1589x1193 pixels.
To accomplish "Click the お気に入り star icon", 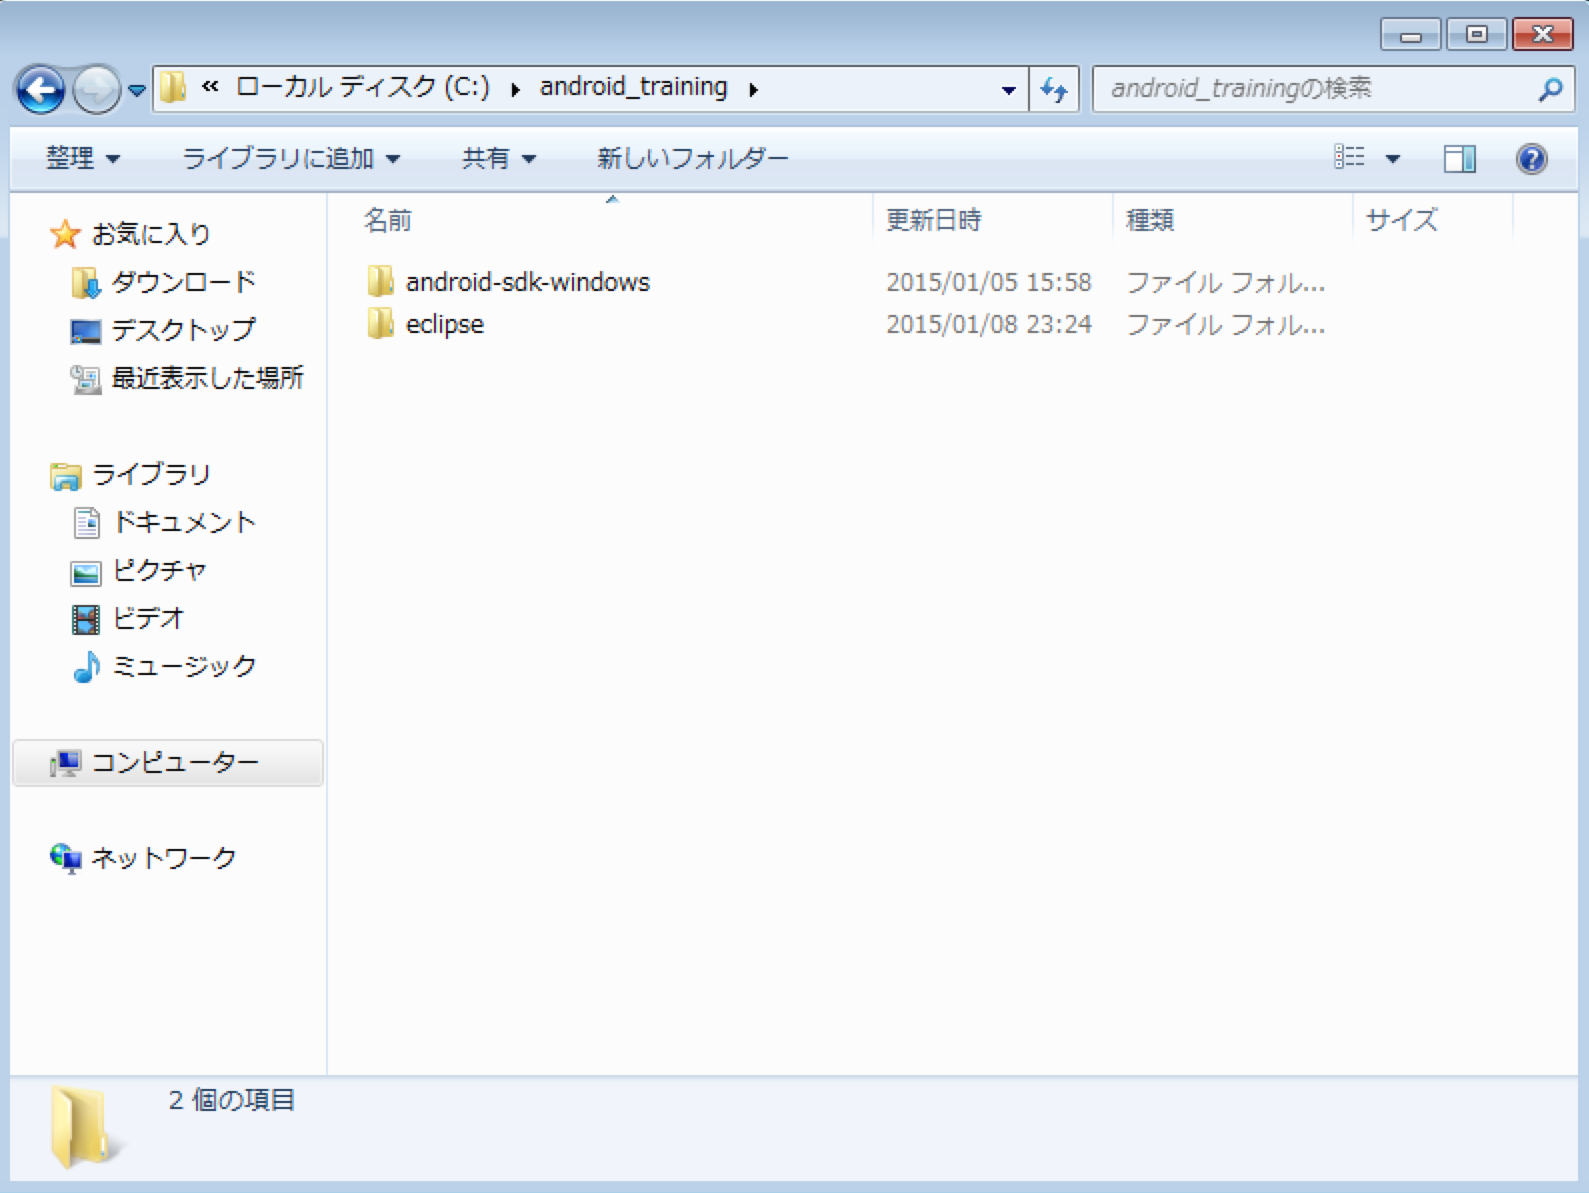I will pyautogui.click(x=65, y=234).
